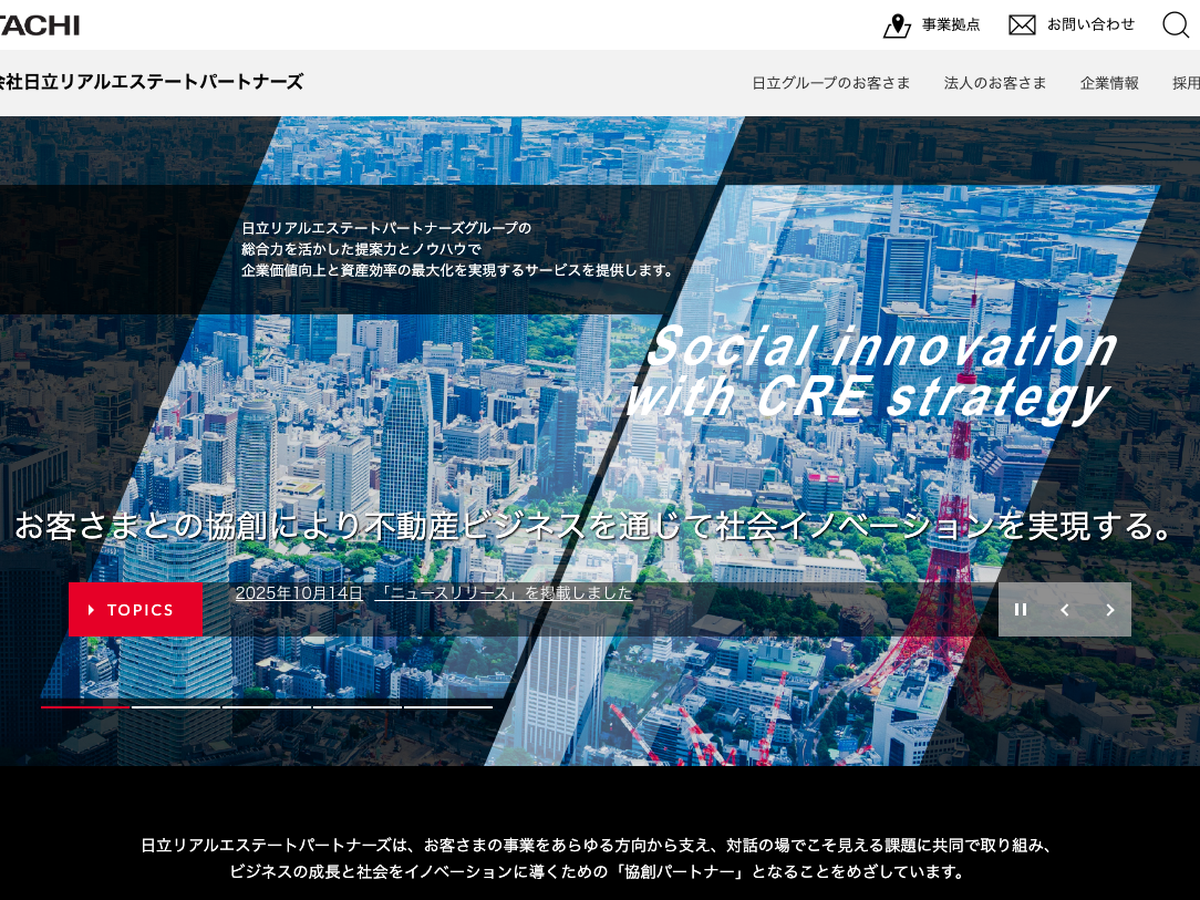Viewport: 1200px width, 900px height.
Task: Advance to next slide with right chevron
Action: pyautogui.click(x=1110, y=610)
